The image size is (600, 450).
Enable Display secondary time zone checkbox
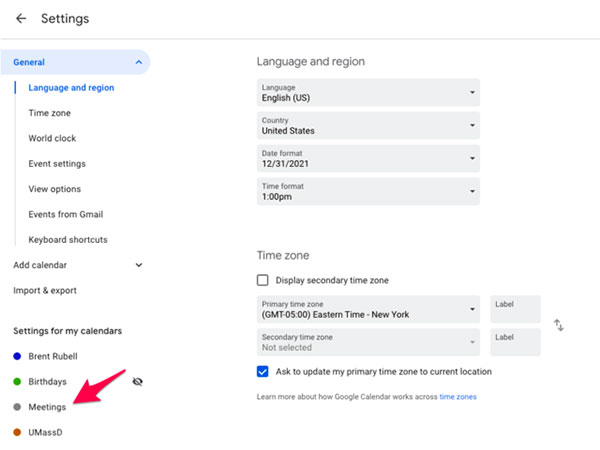[263, 281]
